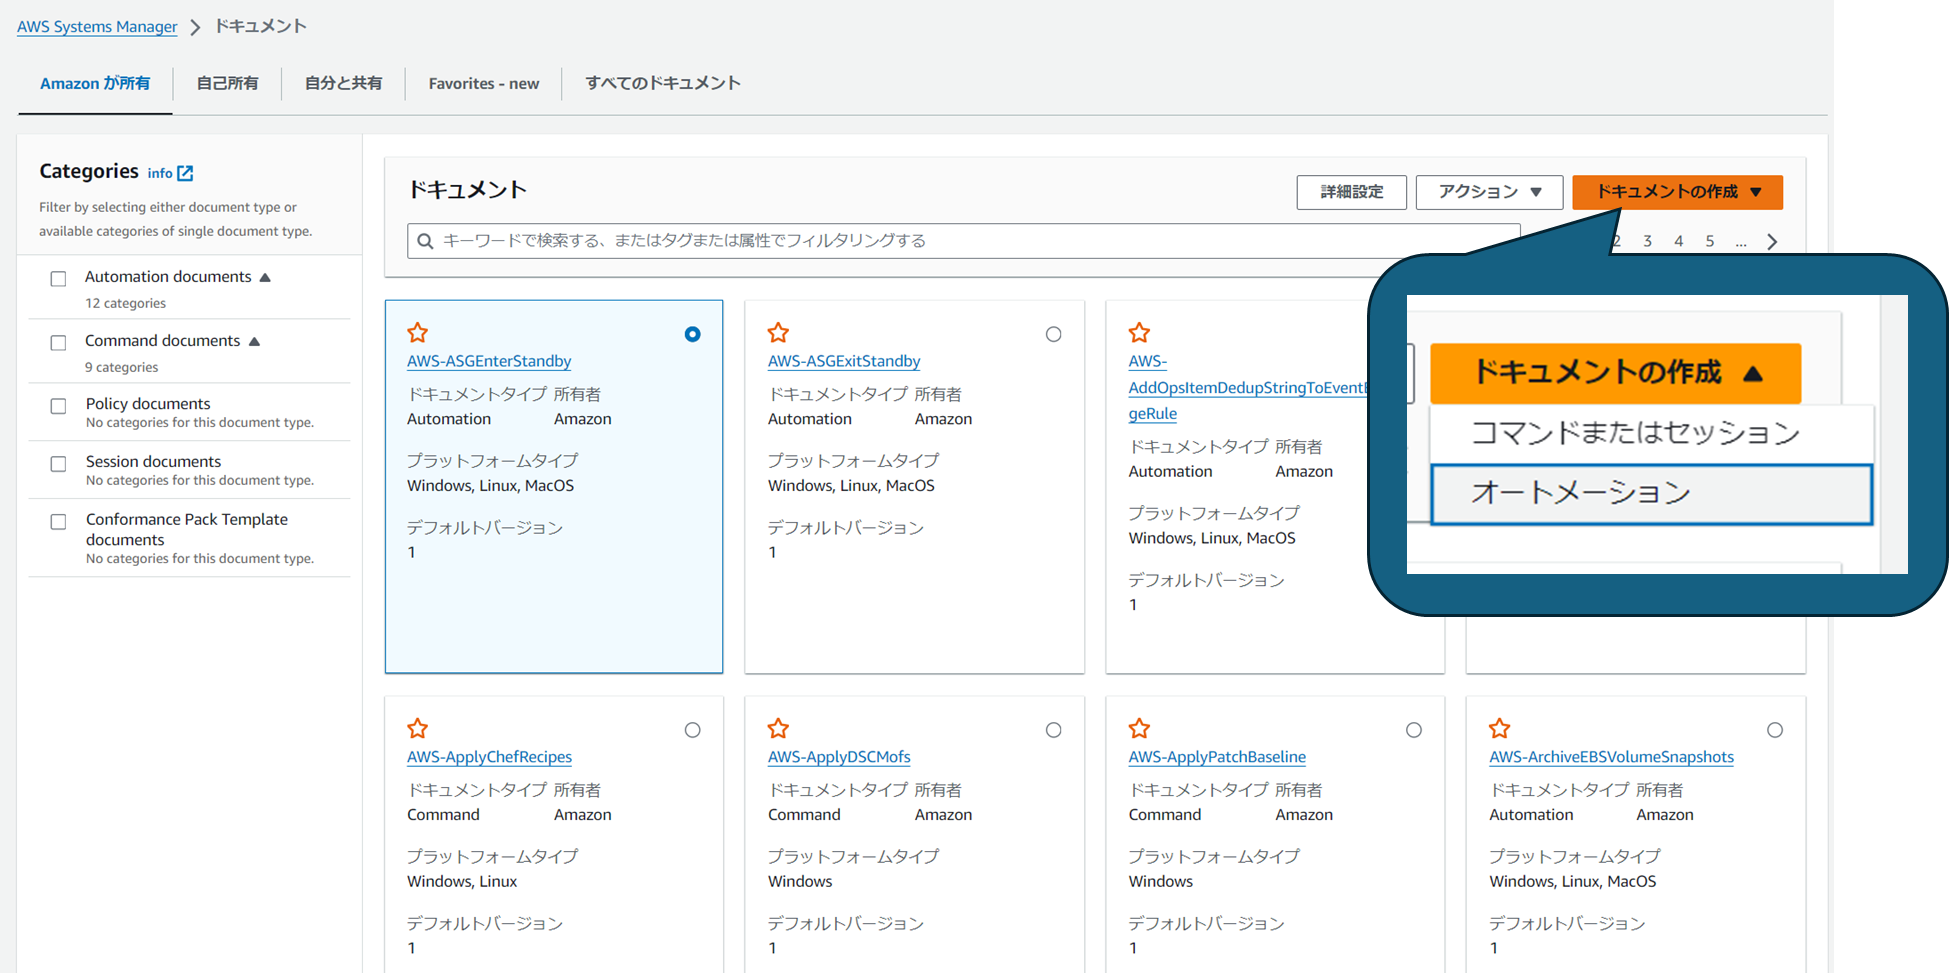The width and height of the screenshot is (1949, 973).
Task: Click the "Categories" heading
Action: 89,171
